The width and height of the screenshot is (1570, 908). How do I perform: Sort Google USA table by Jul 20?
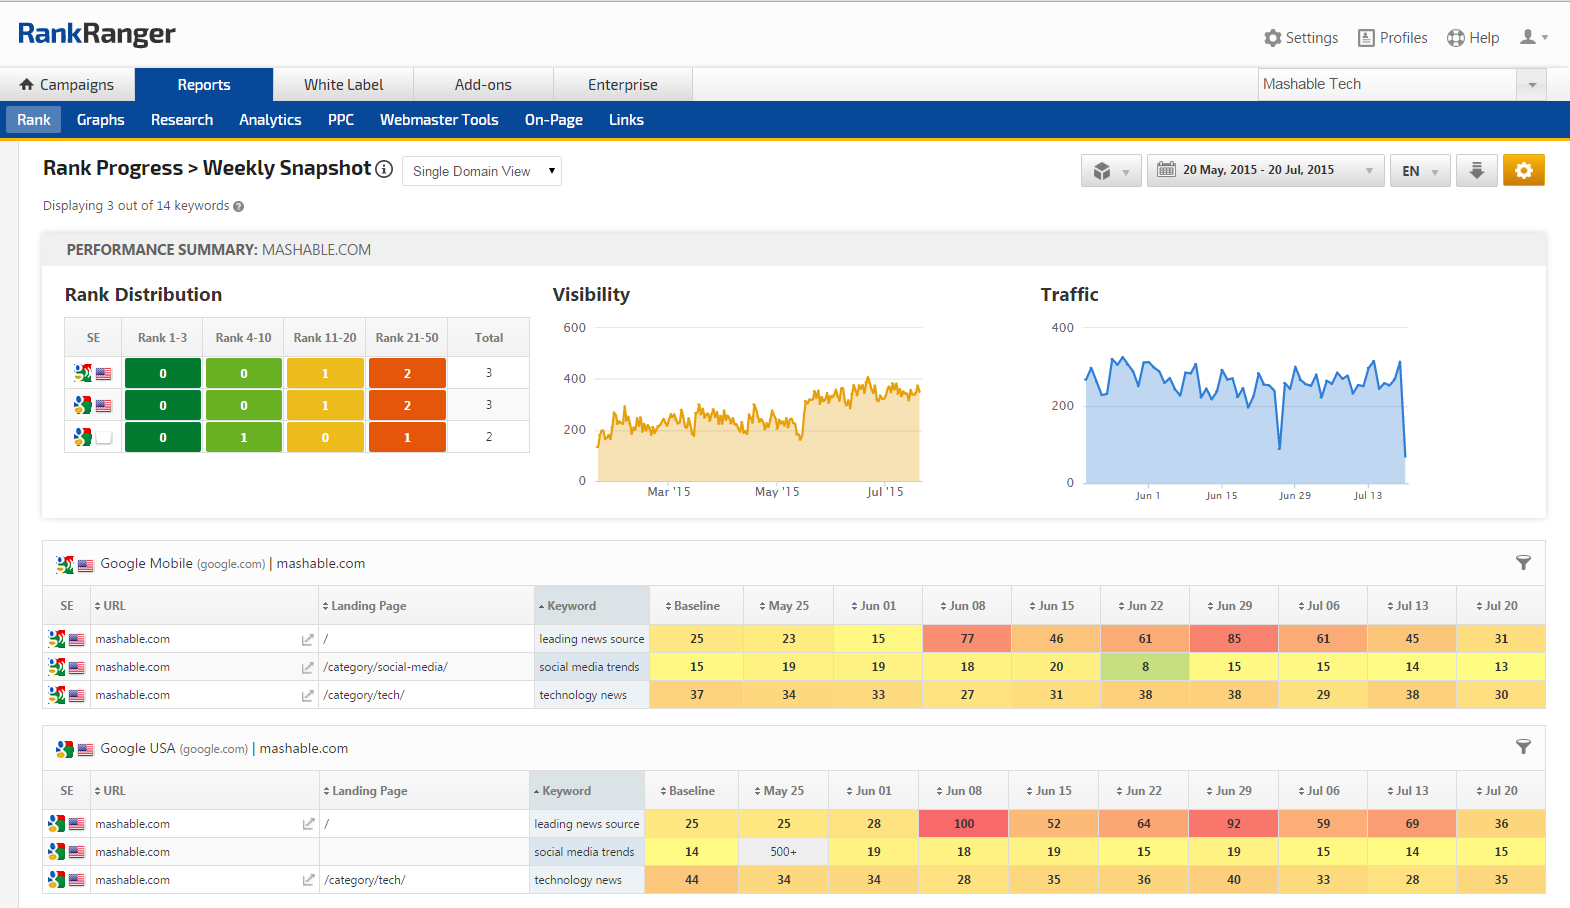click(1499, 791)
